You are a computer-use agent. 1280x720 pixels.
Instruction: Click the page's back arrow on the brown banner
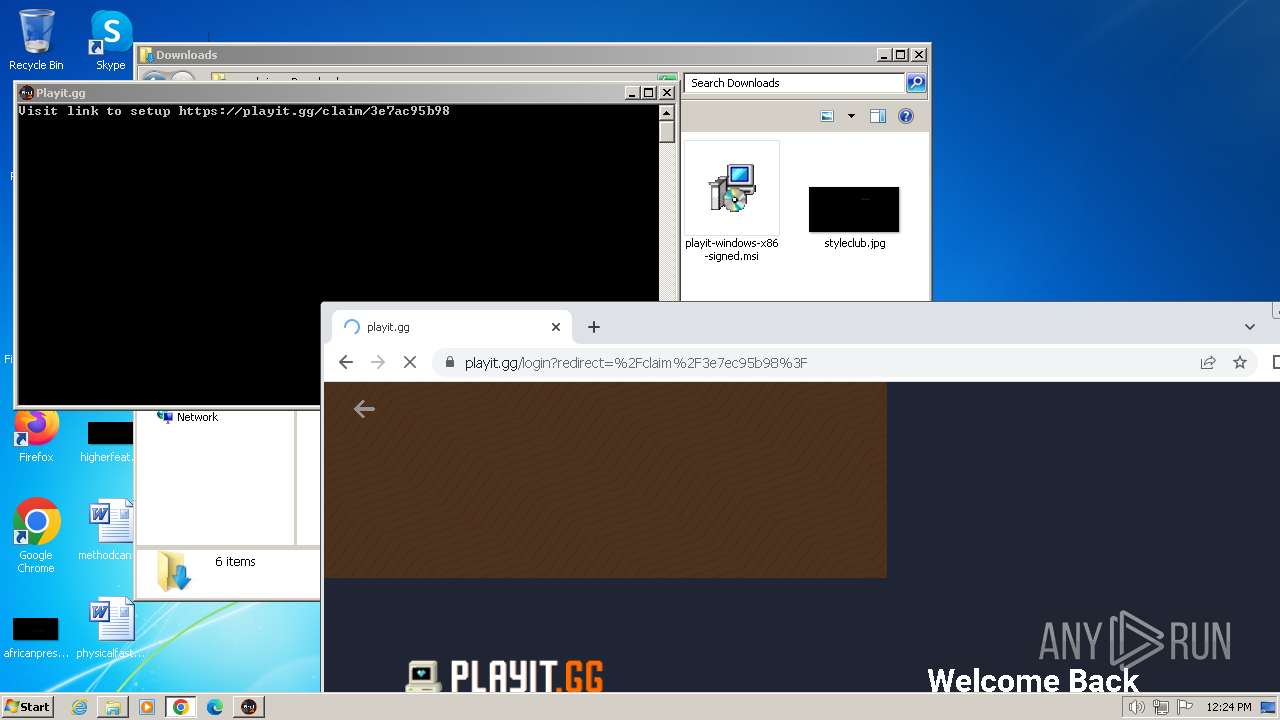click(x=364, y=408)
